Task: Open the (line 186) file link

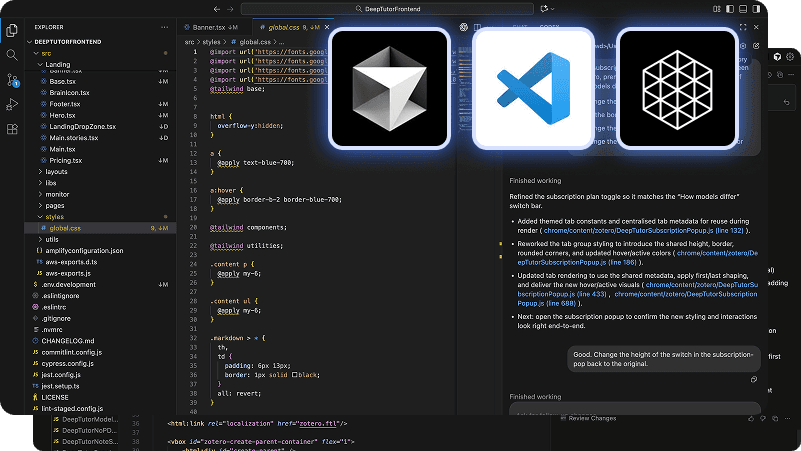Action: [x=622, y=262]
